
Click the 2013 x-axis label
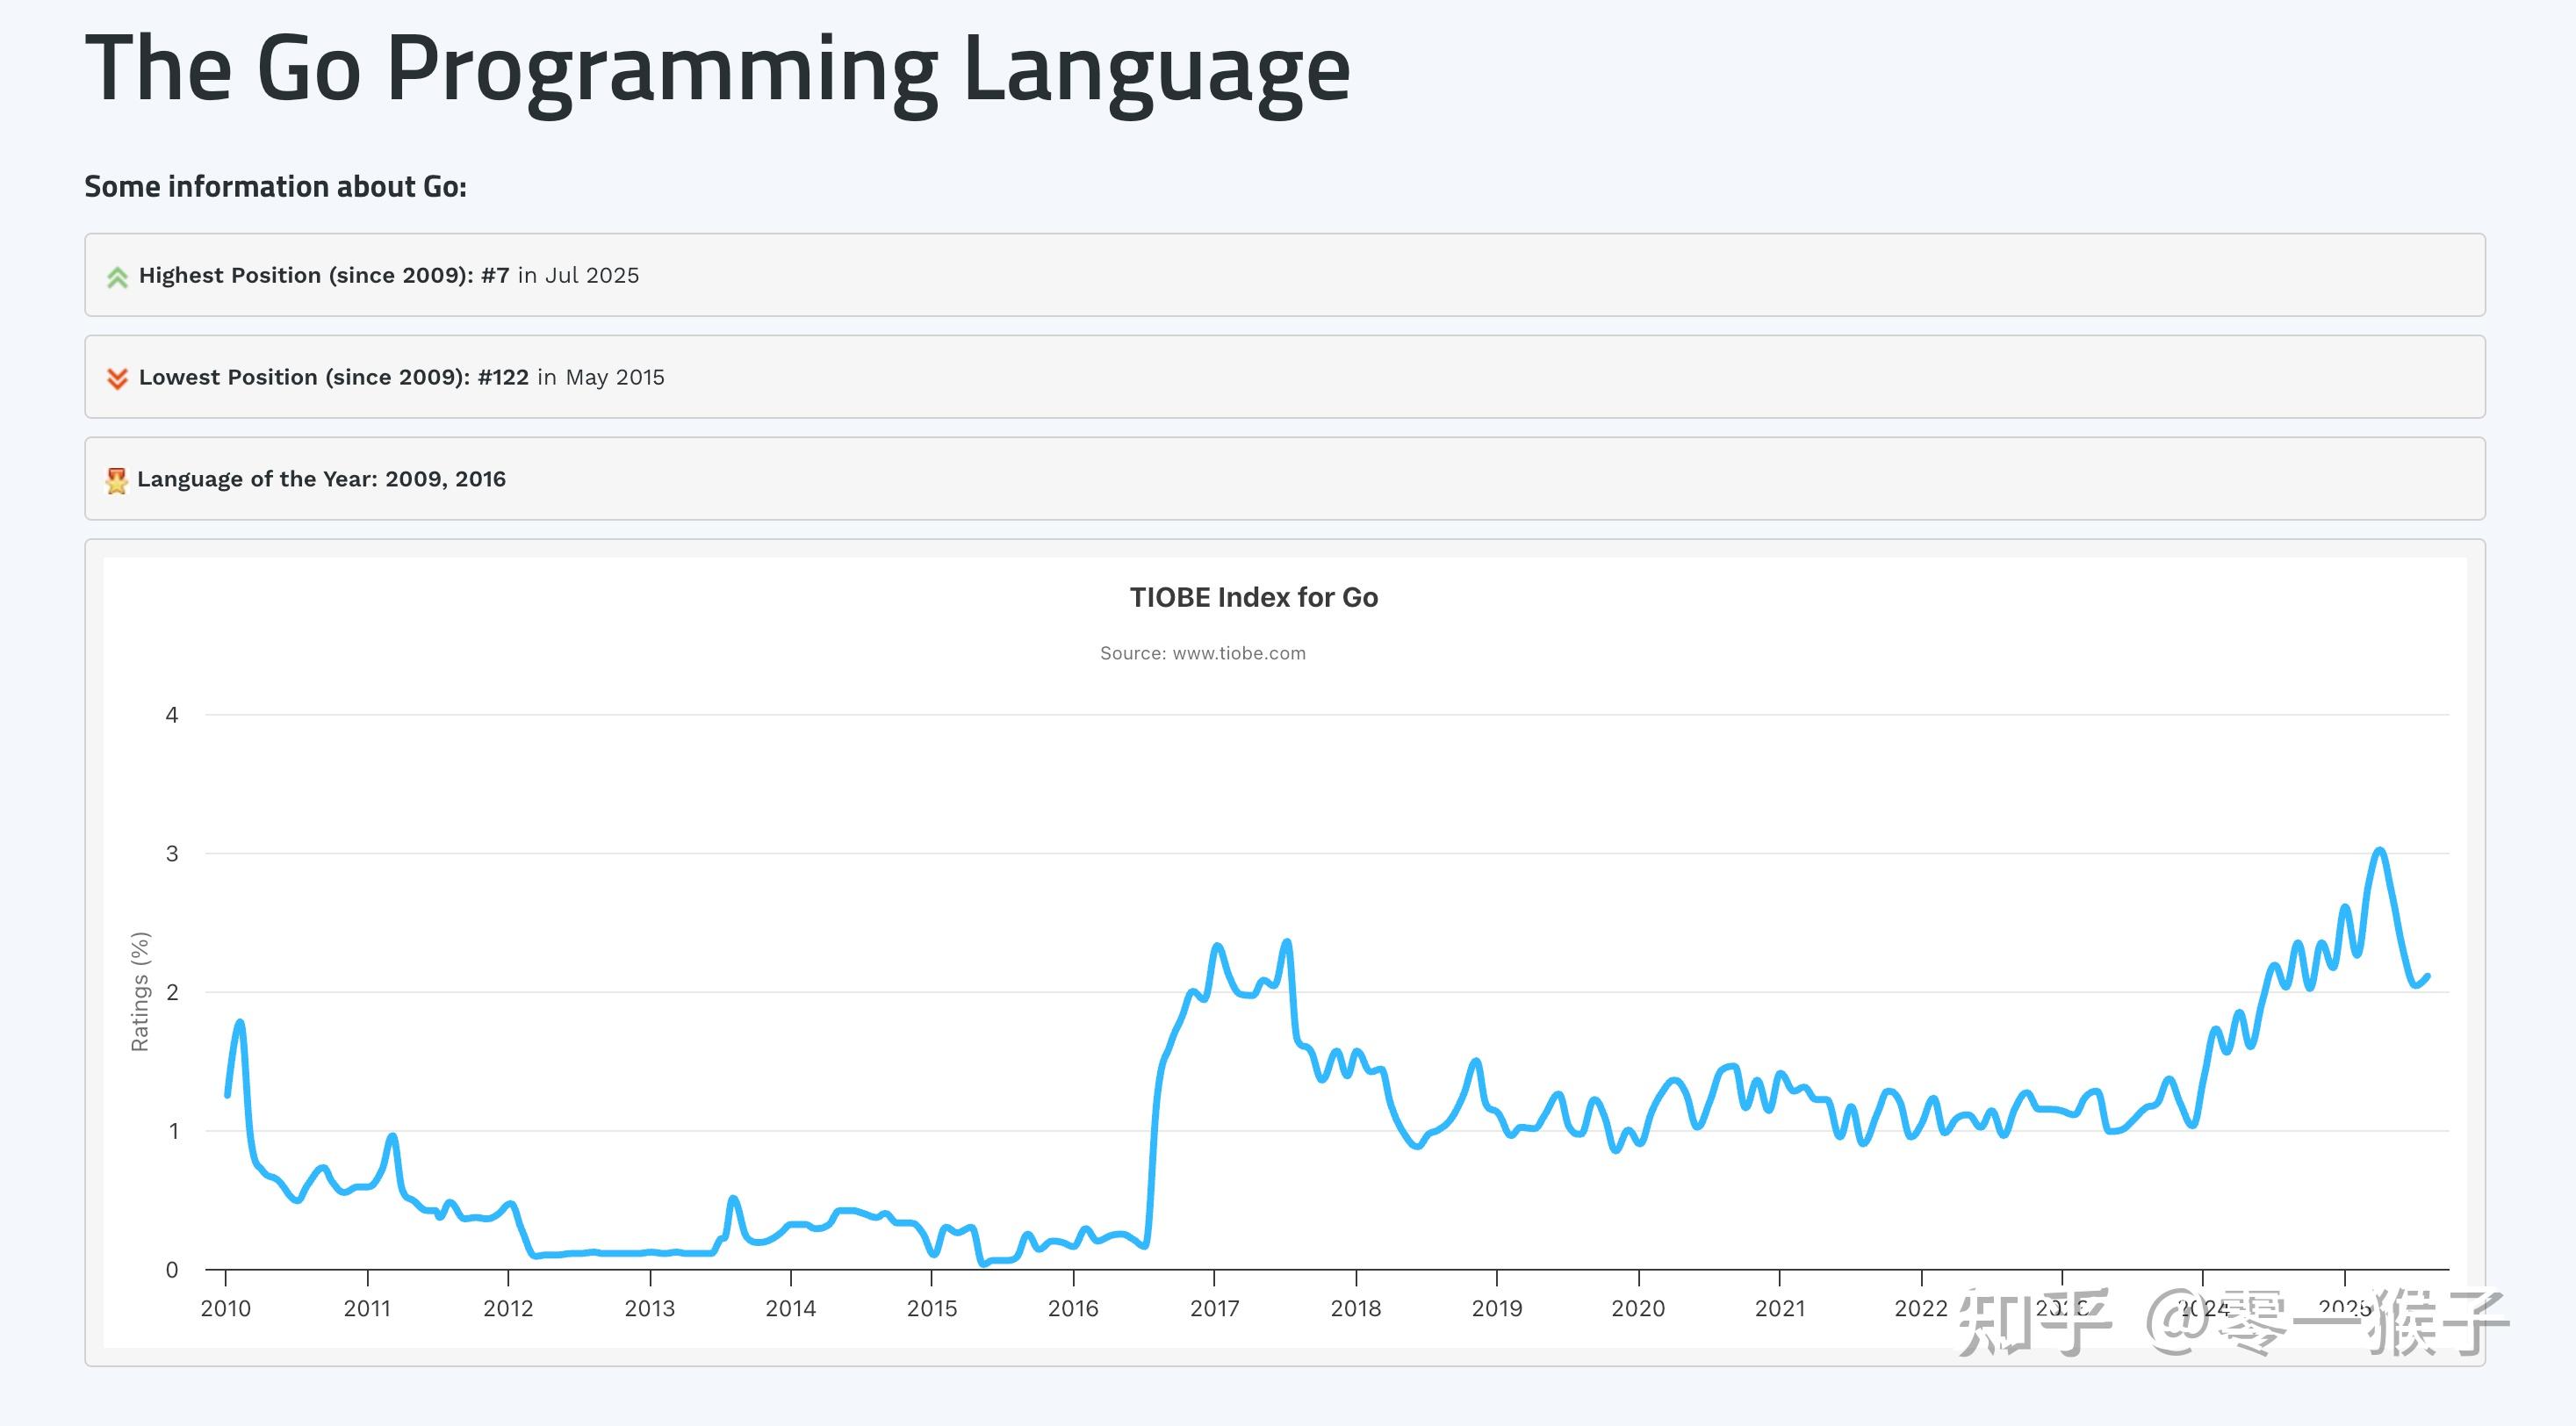click(x=650, y=1308)
